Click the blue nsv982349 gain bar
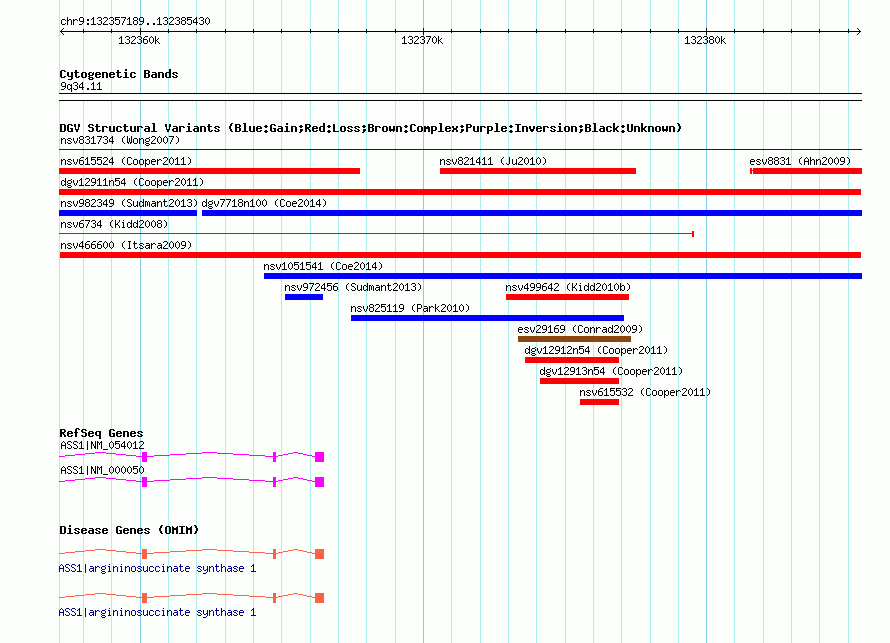The width and height of the screenshot is (890, 643). (128, 213)
